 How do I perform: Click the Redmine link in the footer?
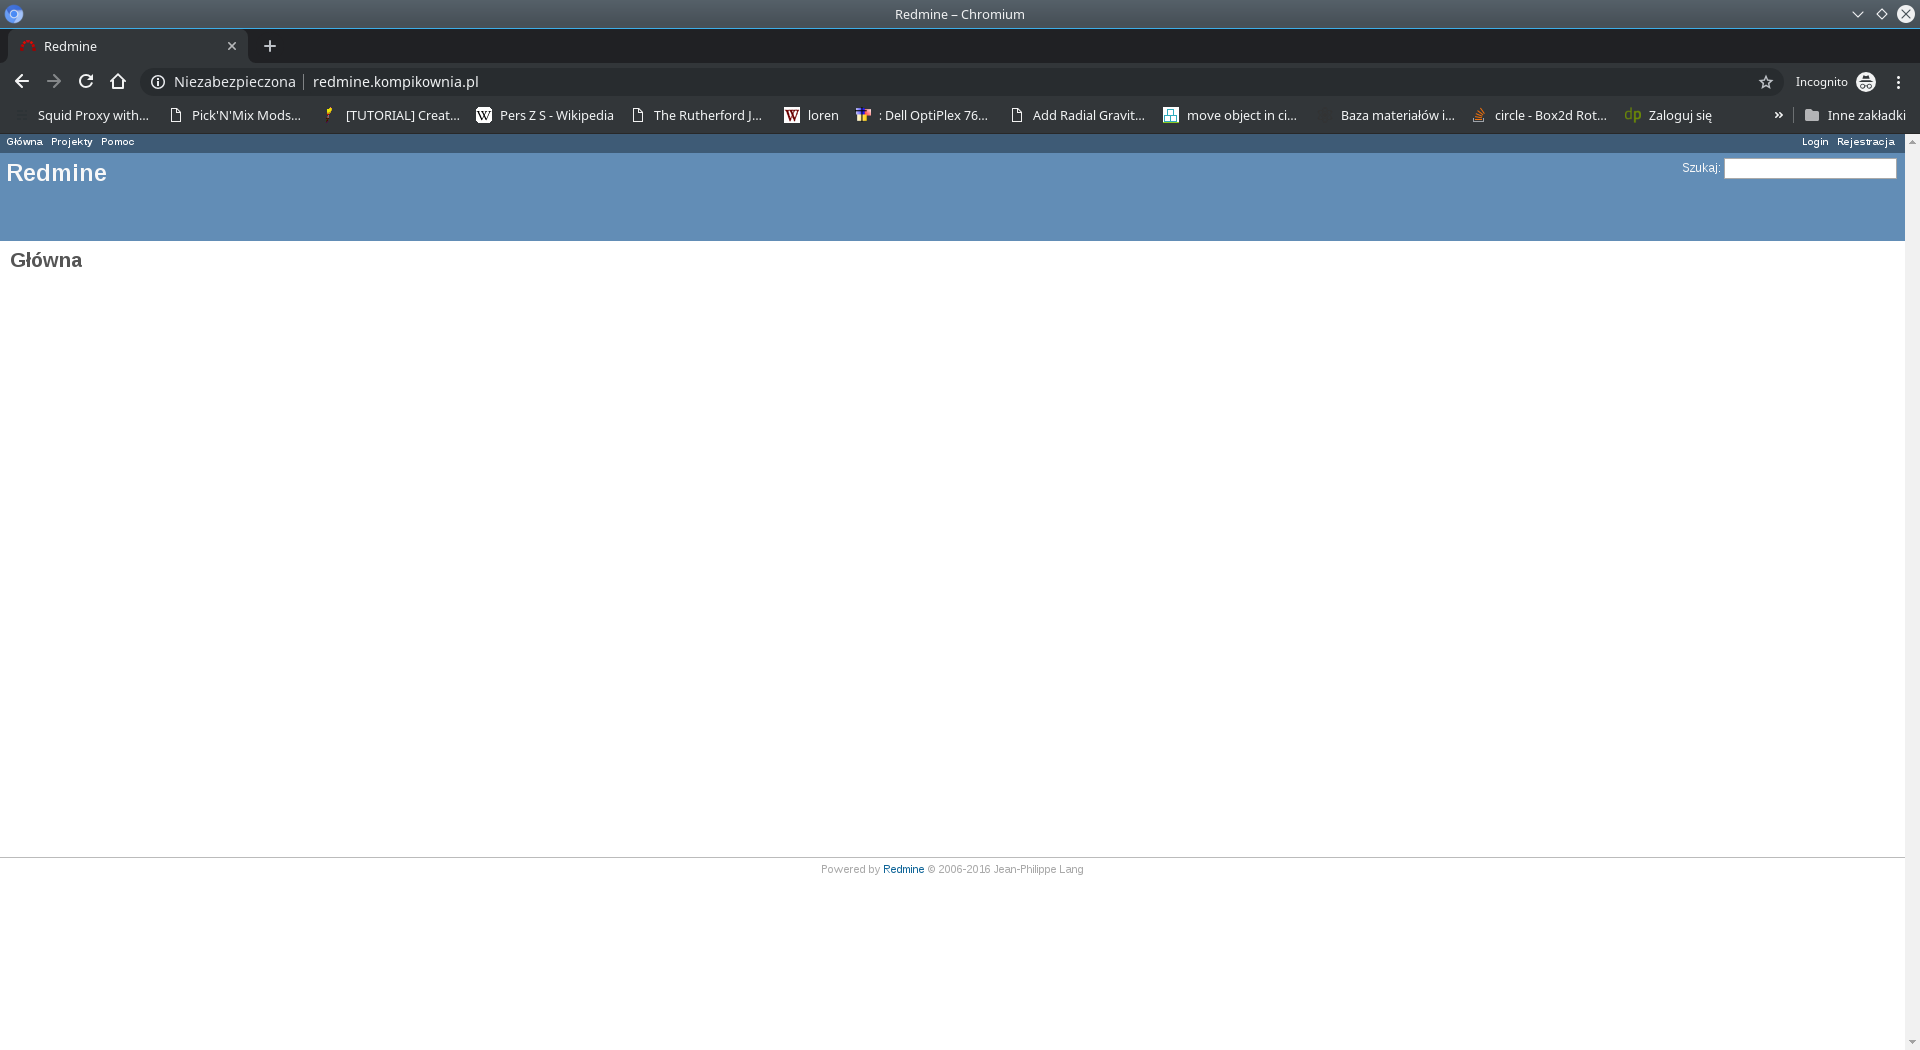[x=903, y=869]
